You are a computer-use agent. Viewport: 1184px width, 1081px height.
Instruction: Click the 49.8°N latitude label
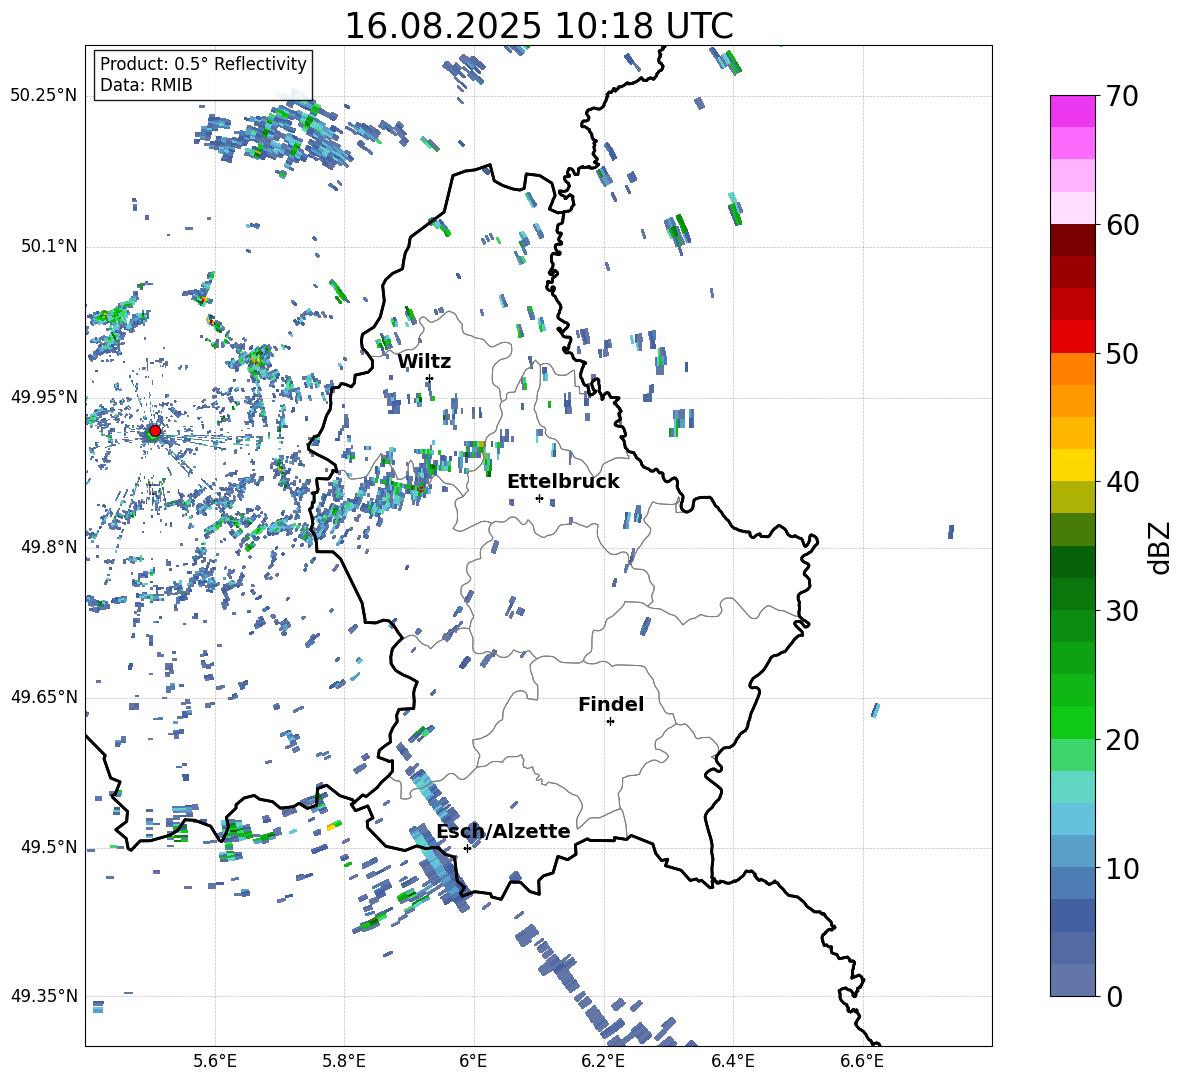(x=49, y=547)
